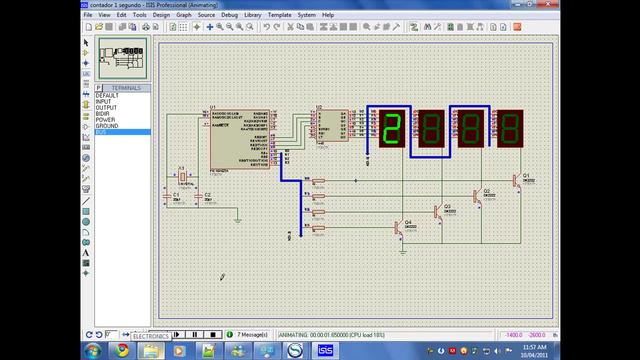Select the 2D Graphics Circle tool

[86, 222]
